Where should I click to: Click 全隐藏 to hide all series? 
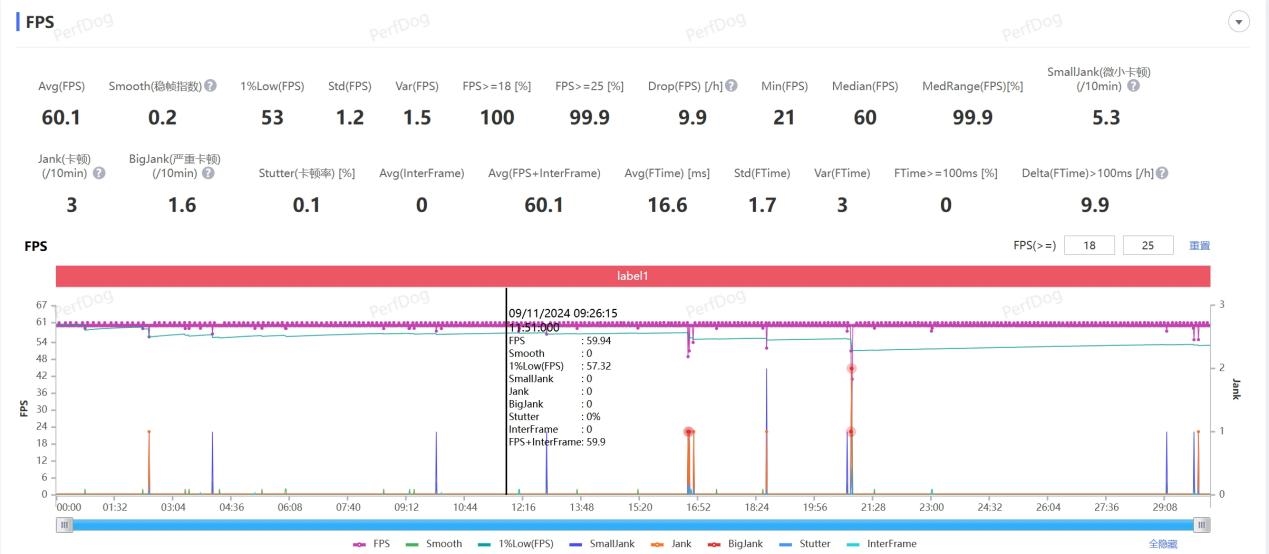click(x=1163, y=544)
